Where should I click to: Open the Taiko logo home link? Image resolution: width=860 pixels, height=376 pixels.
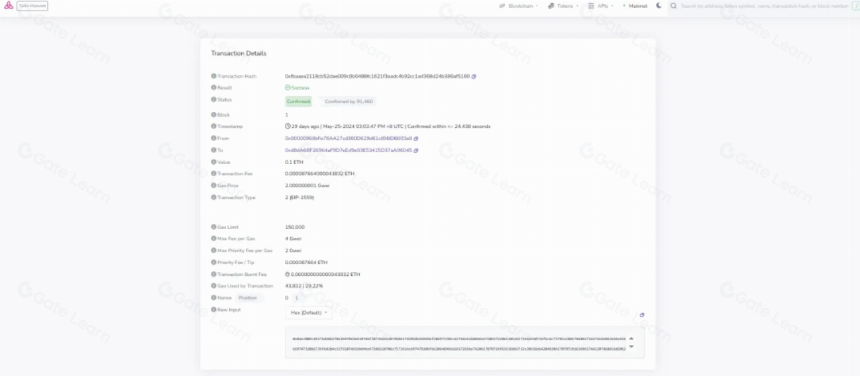(8, 5)
